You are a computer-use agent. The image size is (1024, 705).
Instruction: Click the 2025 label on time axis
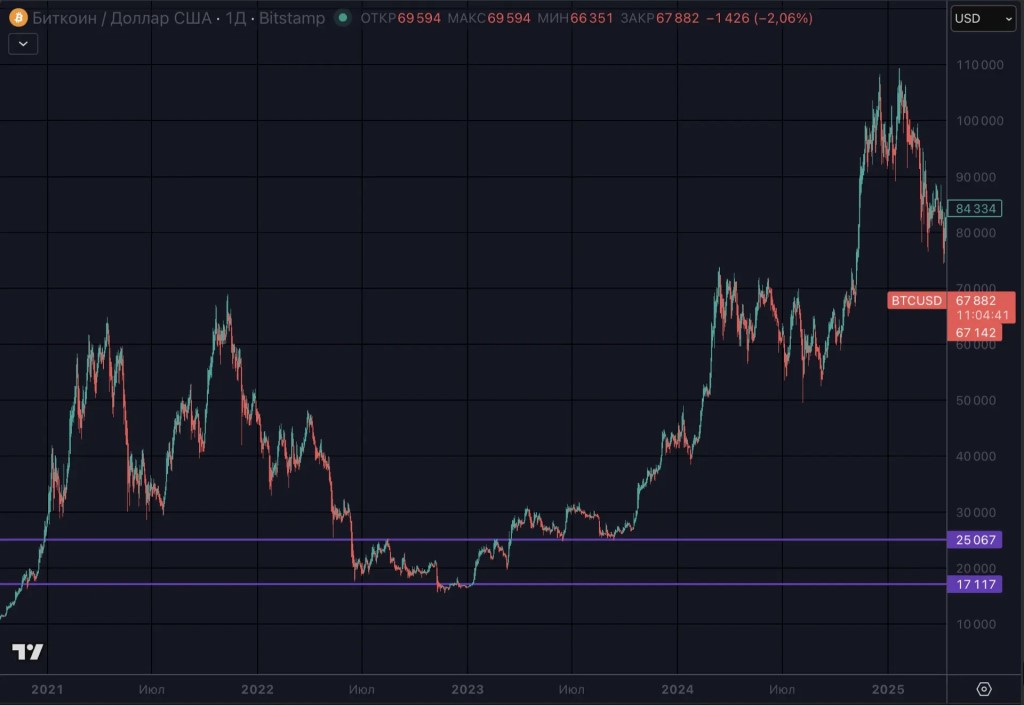888,689
